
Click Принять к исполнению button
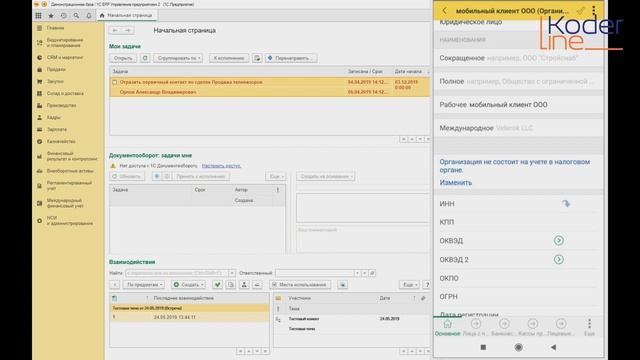coord(200,176)
